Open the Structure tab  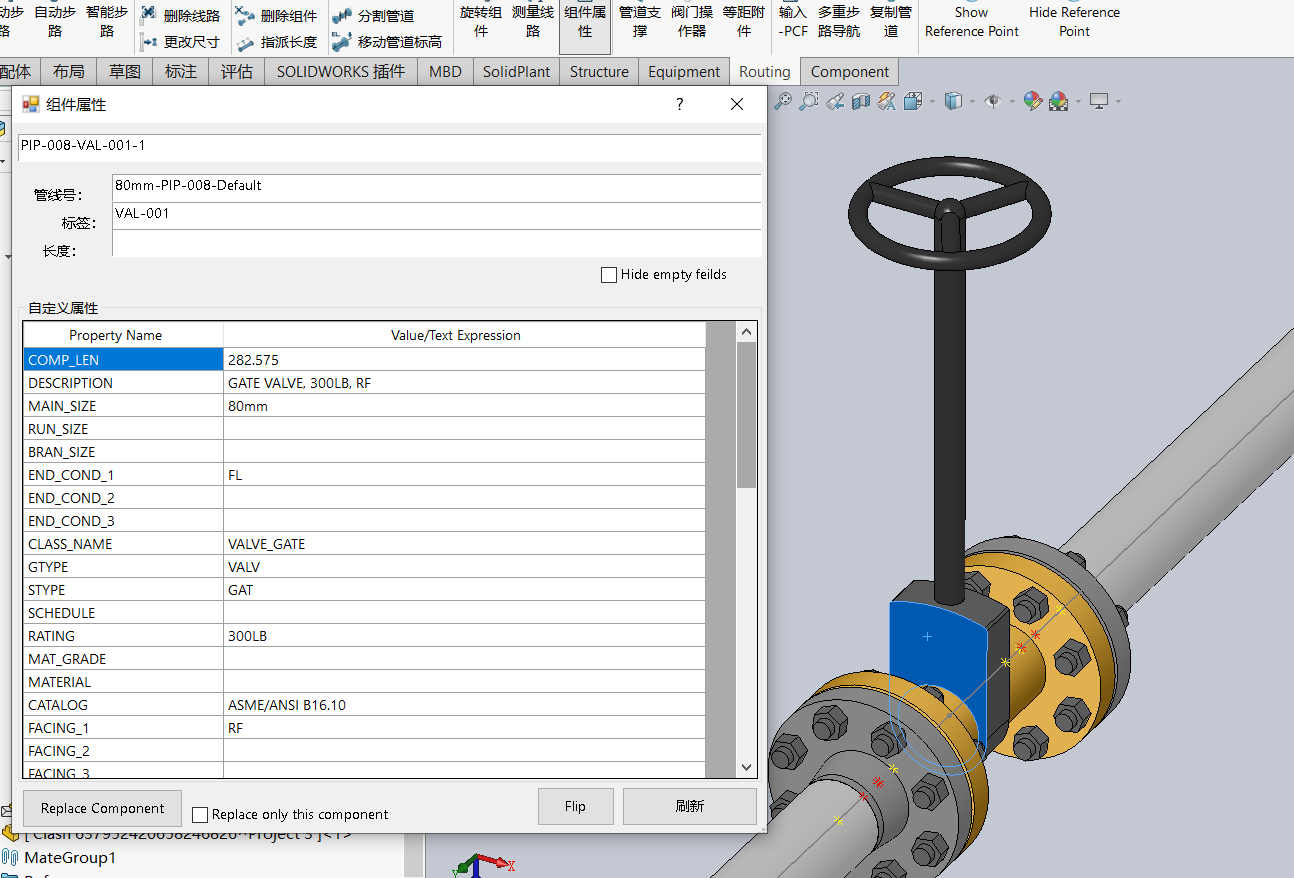tap(599, 72)
